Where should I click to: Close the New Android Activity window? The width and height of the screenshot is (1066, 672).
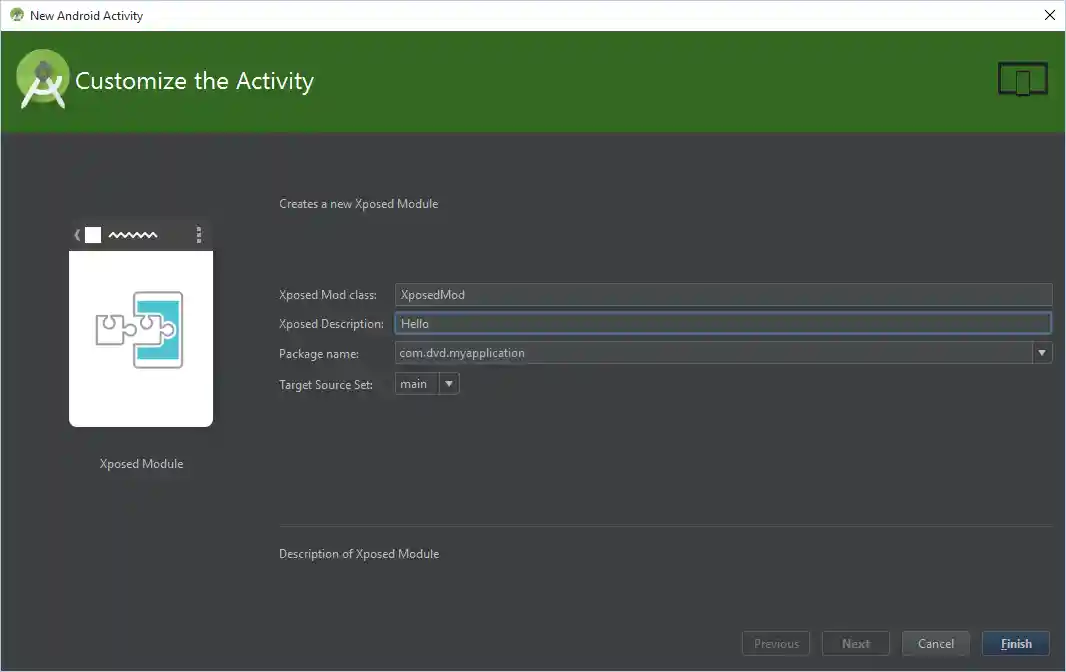1049,15
